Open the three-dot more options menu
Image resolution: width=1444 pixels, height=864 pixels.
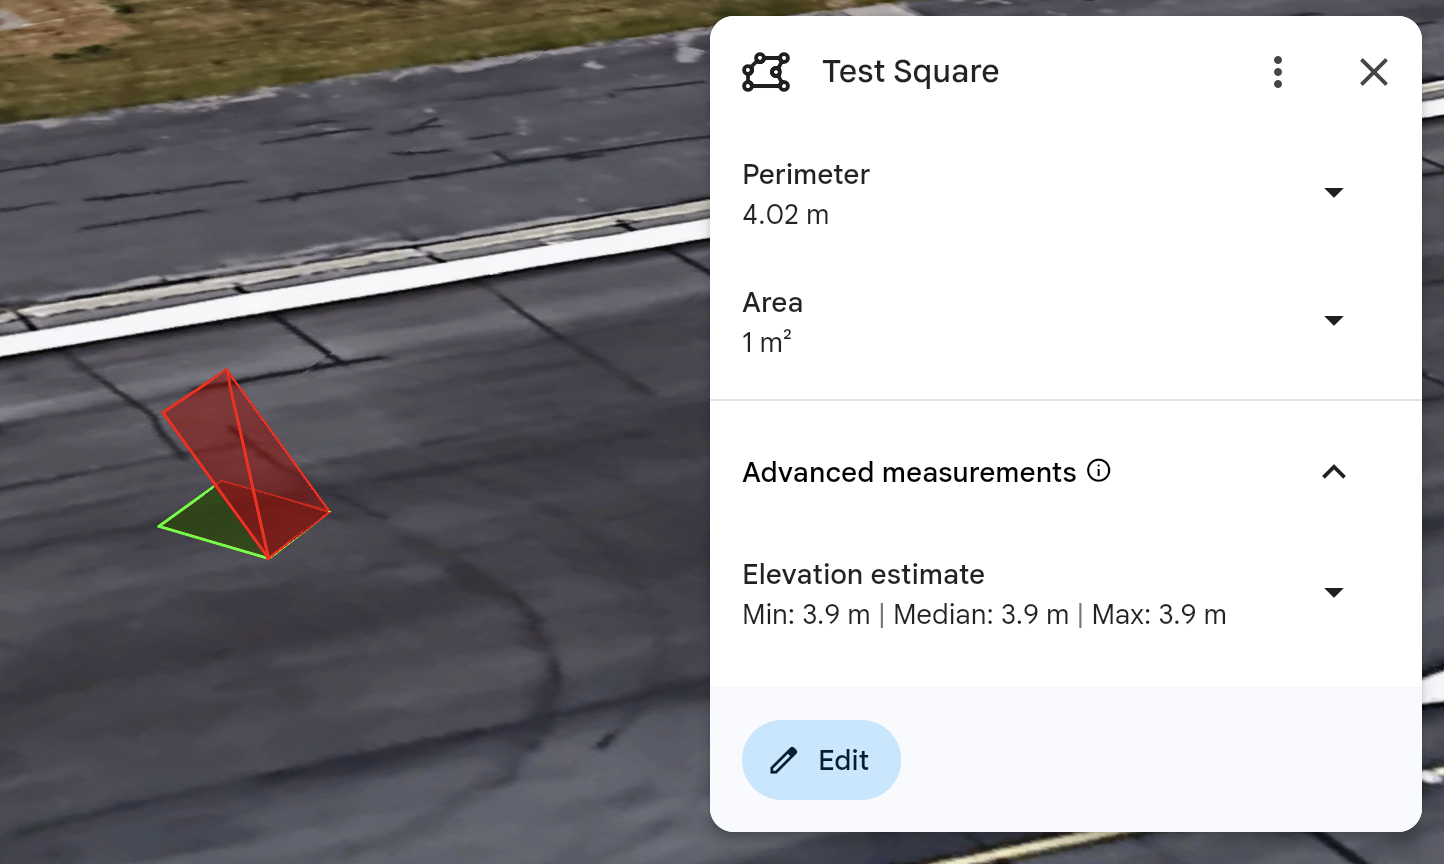click(x=1278, y=72)
